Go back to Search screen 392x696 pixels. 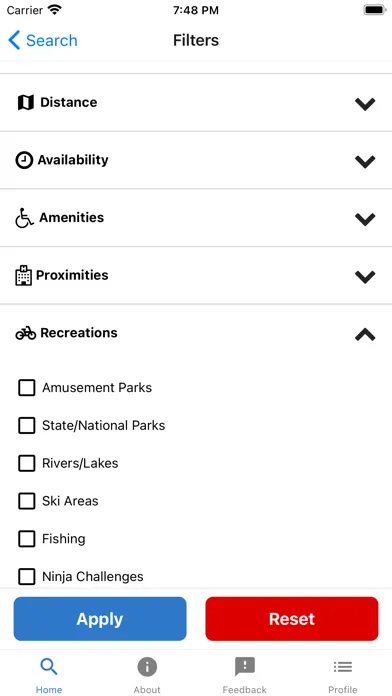click(43, 40)
